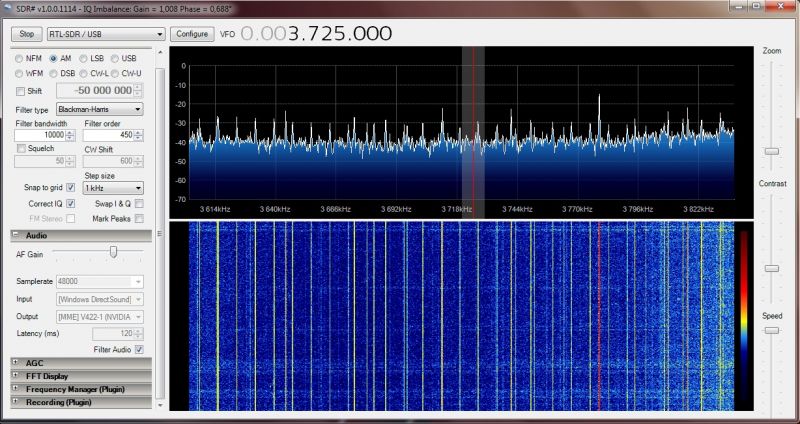This screenshot has height=424, width=800.
Task: Choose LSB mode
Action: [x=83, y=59]
